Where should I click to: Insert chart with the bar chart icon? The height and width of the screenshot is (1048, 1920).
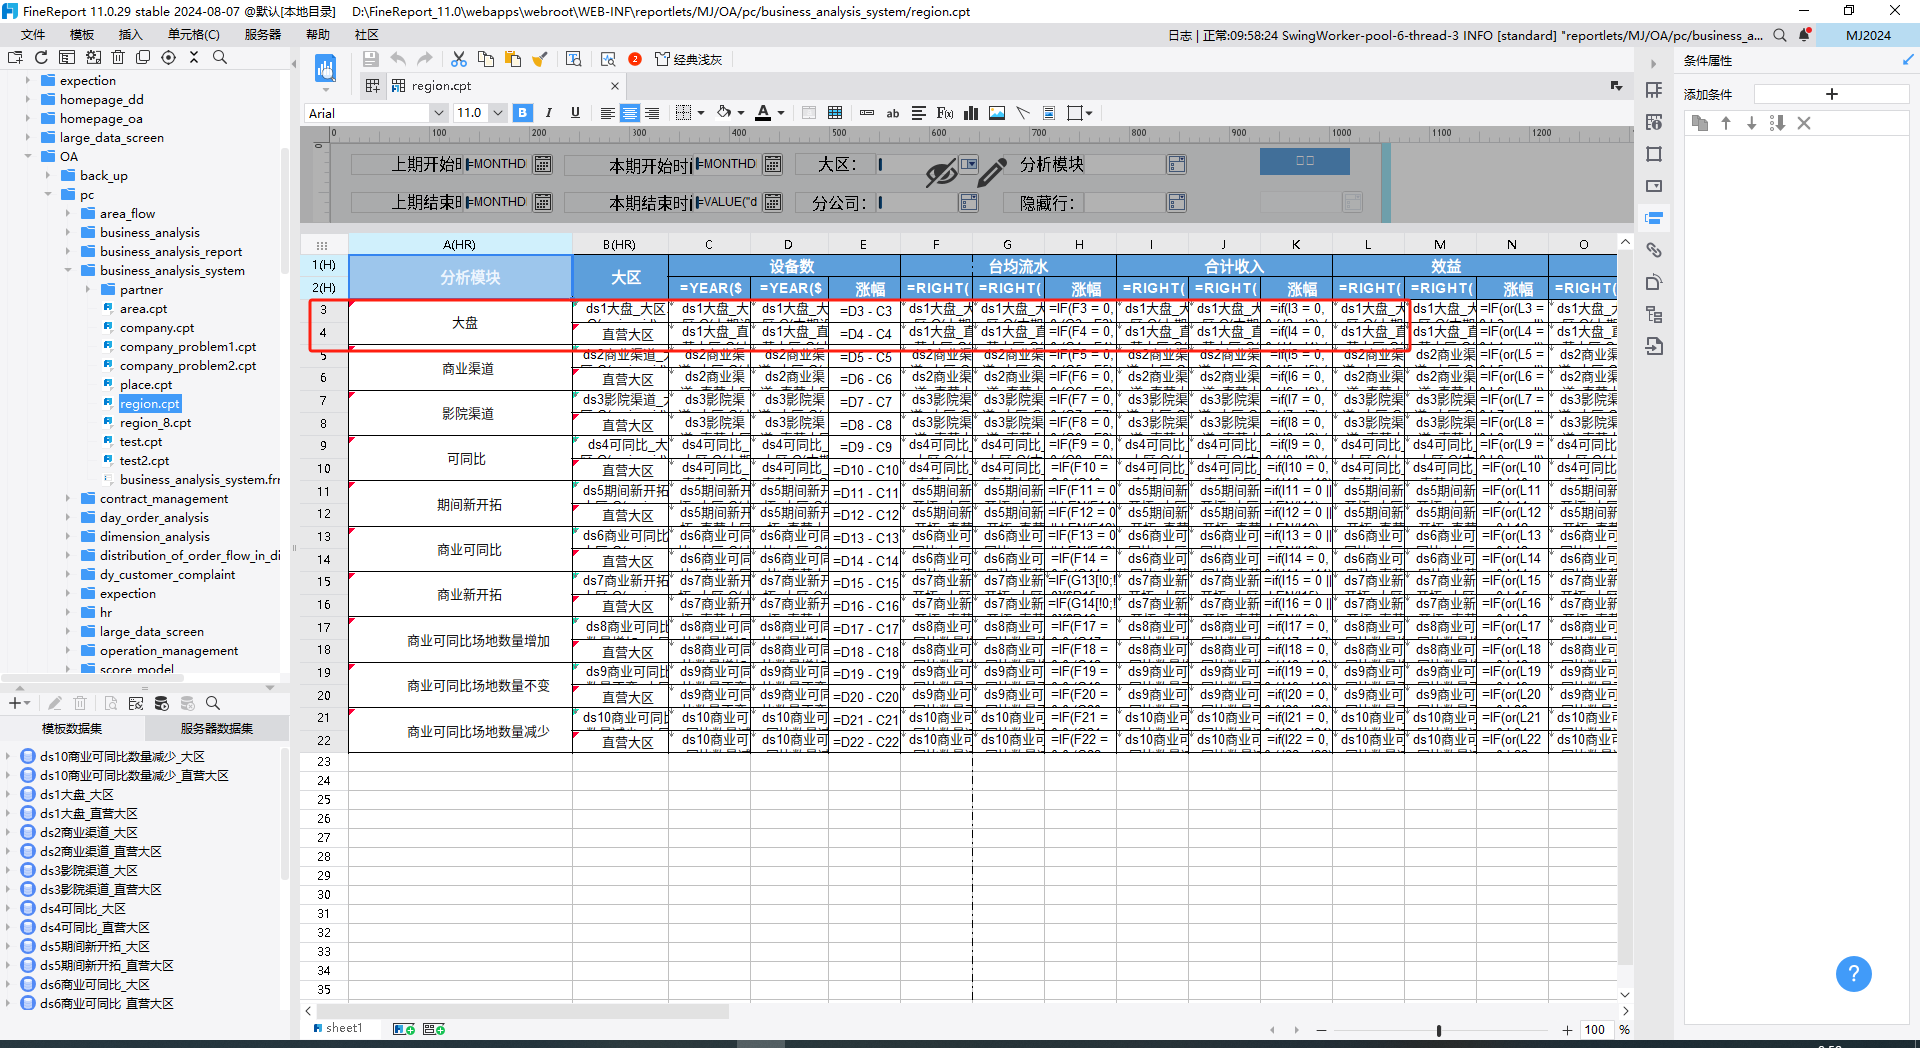[x=971, y=113]
